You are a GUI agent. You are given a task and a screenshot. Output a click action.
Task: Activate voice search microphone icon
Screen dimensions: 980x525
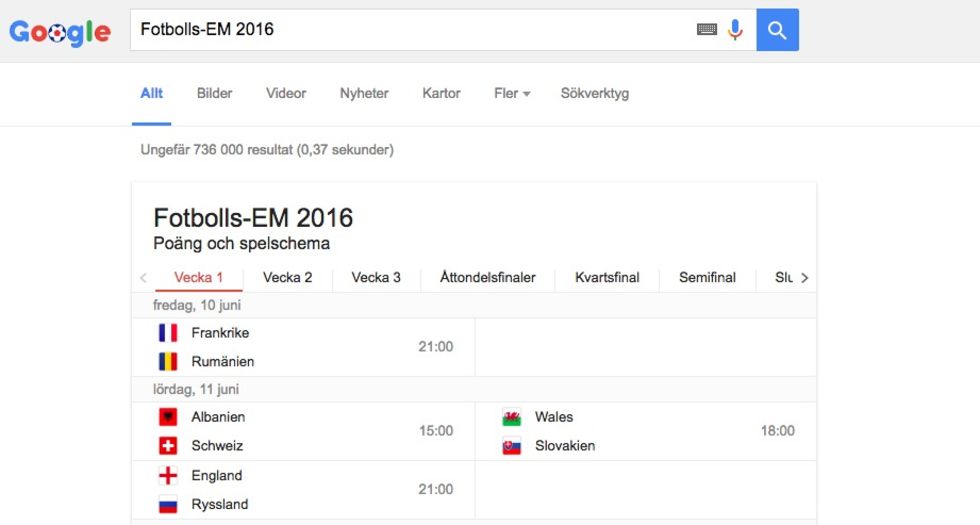[736, 29]
